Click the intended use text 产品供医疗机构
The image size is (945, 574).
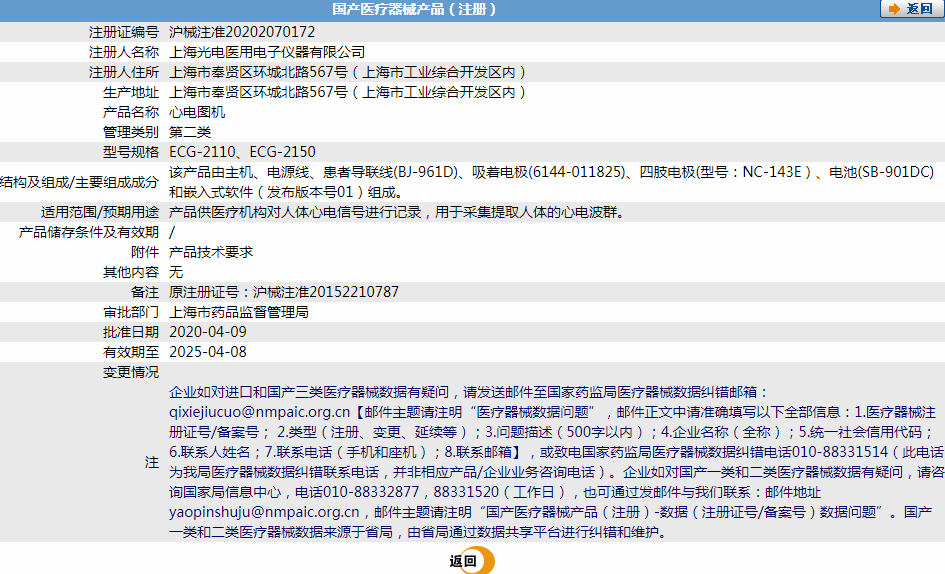click(398, 212)
